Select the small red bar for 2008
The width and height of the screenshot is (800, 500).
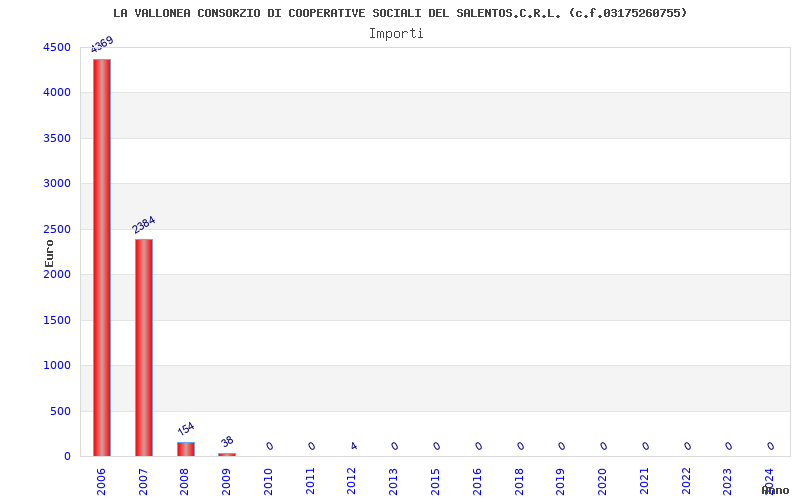tap(186, 449)
